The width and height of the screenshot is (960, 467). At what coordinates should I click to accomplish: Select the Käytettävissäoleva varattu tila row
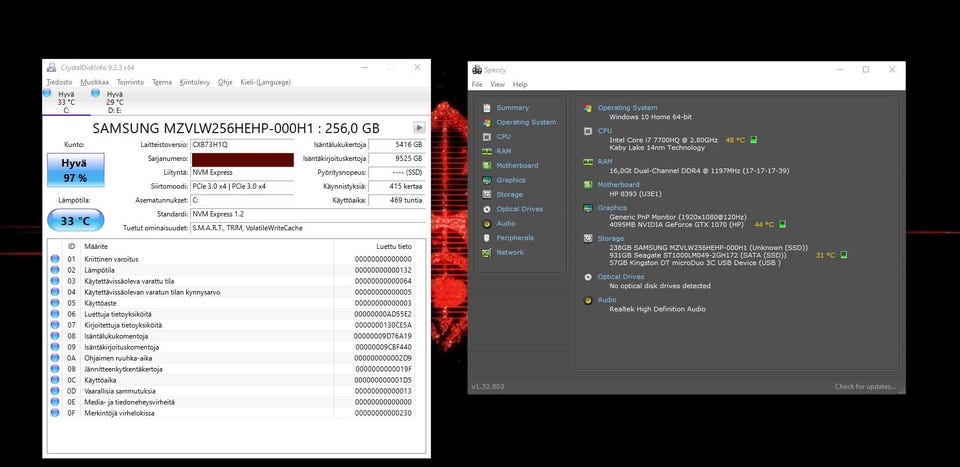coord(232,281)
